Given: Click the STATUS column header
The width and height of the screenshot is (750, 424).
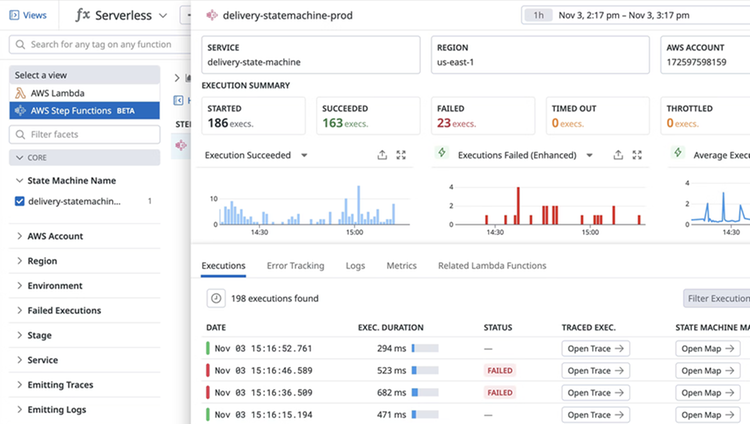Looking at the screenshot, I should coord(497,327).
